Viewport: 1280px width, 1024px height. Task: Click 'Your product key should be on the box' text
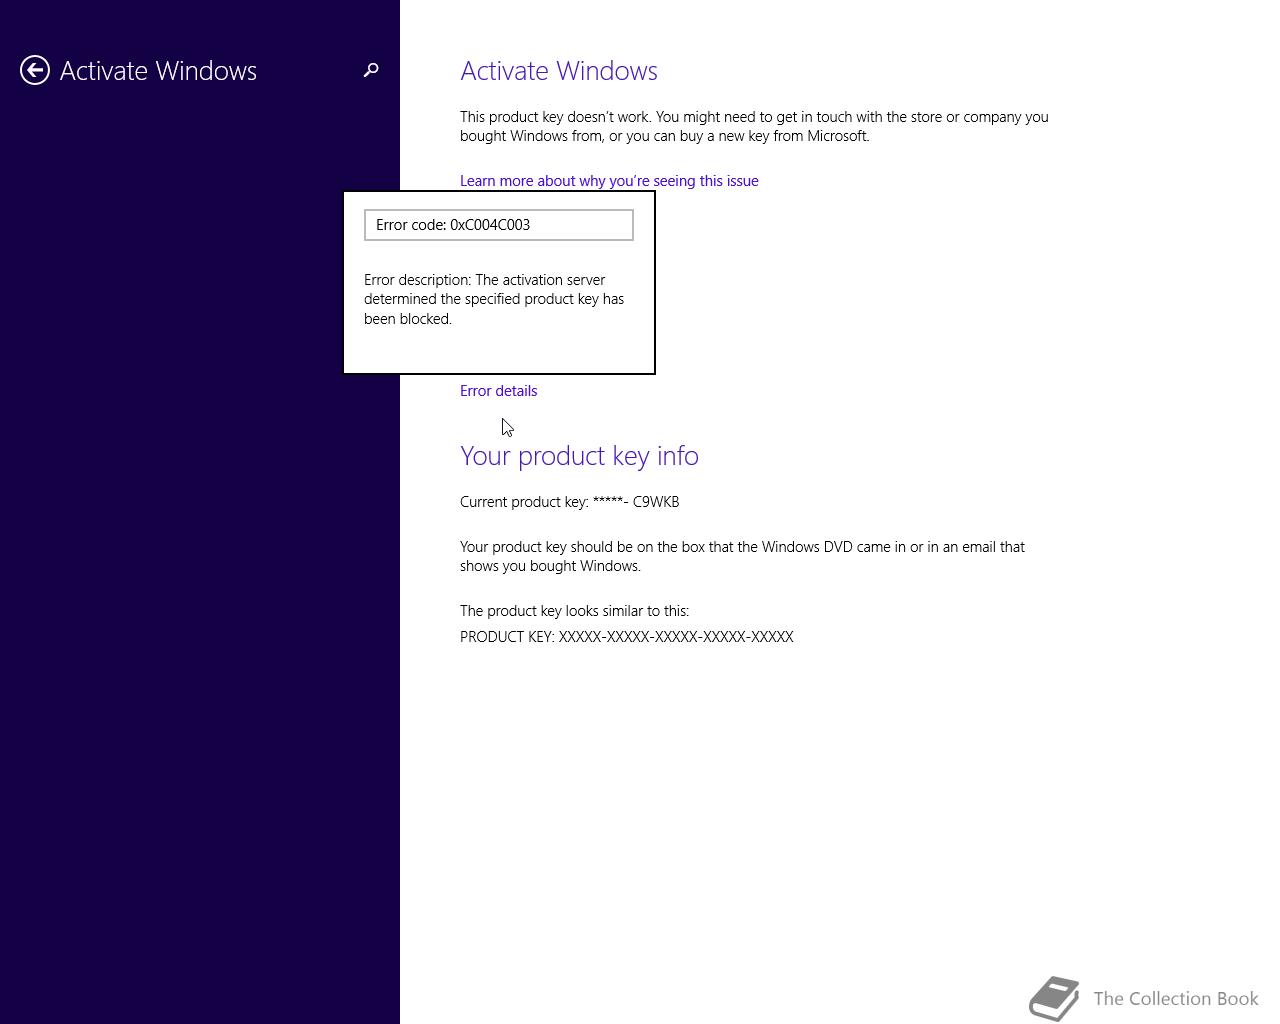[742, 556]
